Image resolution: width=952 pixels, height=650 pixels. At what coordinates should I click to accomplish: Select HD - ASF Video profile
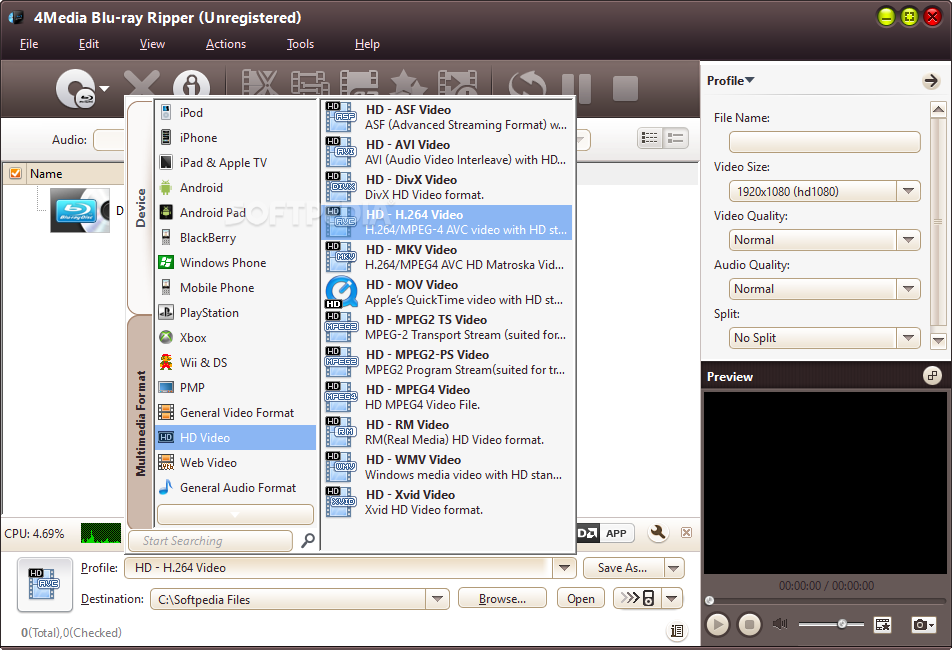(447, 117)
